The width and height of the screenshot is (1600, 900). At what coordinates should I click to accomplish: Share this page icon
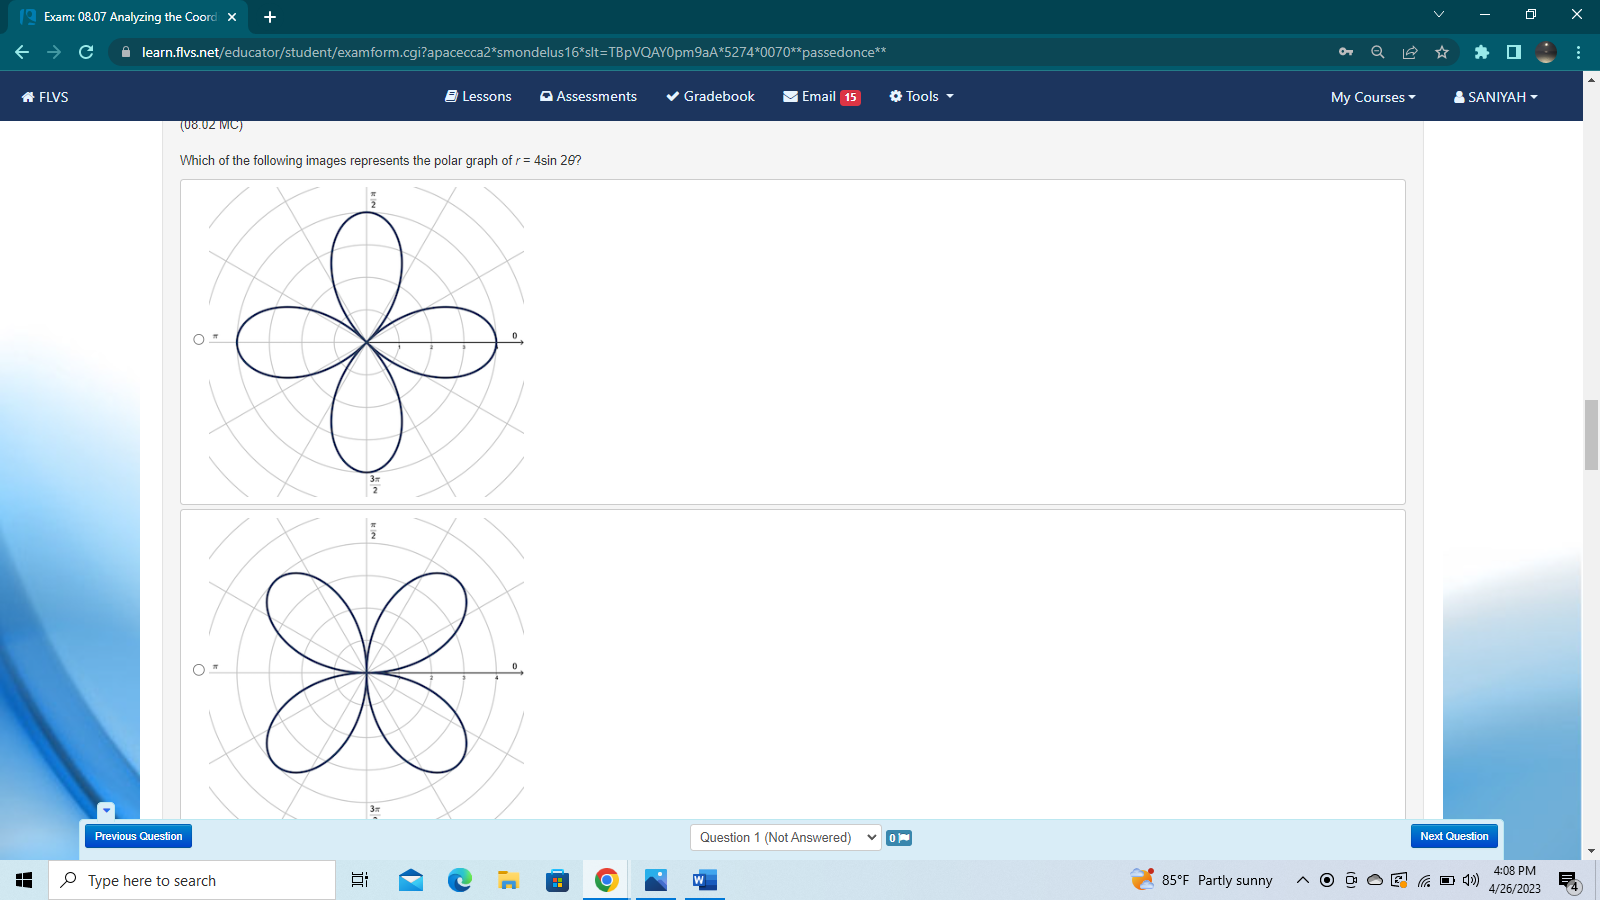point(1410,52)
